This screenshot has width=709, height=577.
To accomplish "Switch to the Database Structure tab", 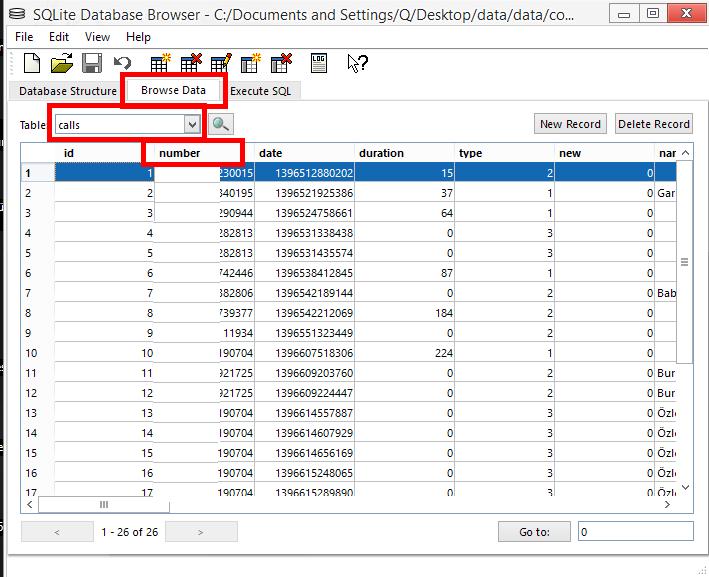I will coord(67,91).
